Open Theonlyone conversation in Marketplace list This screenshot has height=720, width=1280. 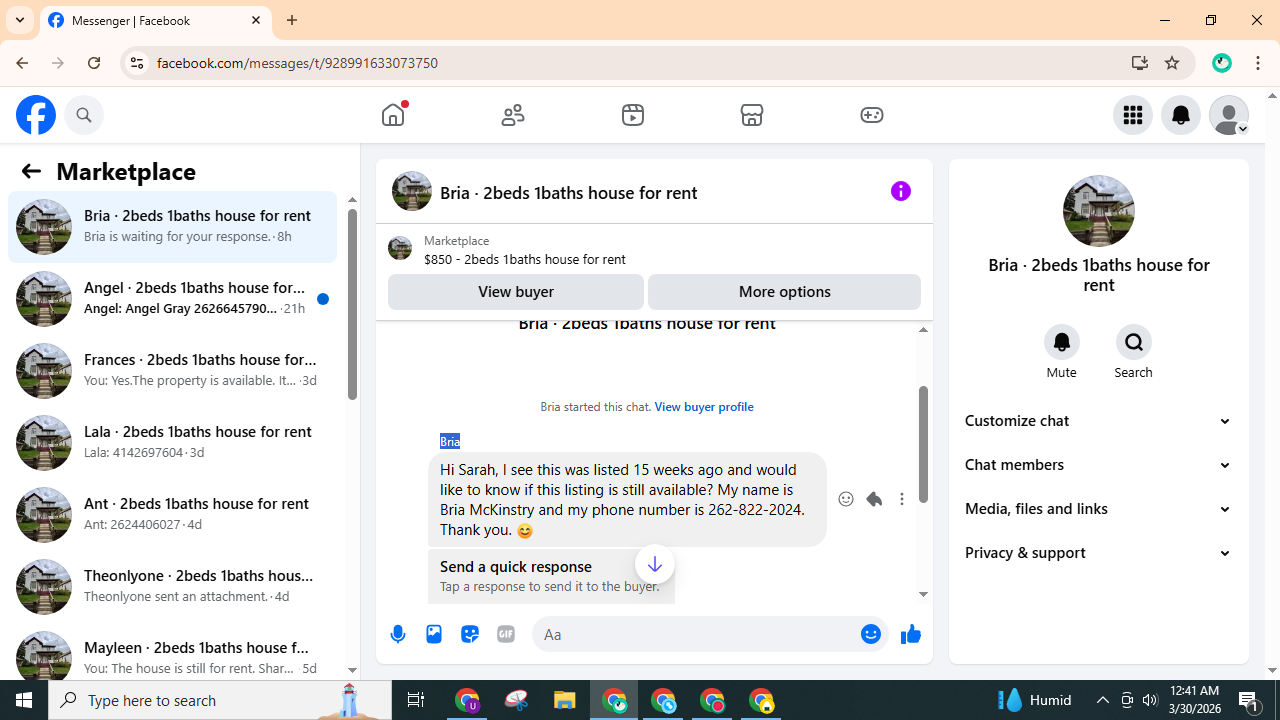[172, 586]
